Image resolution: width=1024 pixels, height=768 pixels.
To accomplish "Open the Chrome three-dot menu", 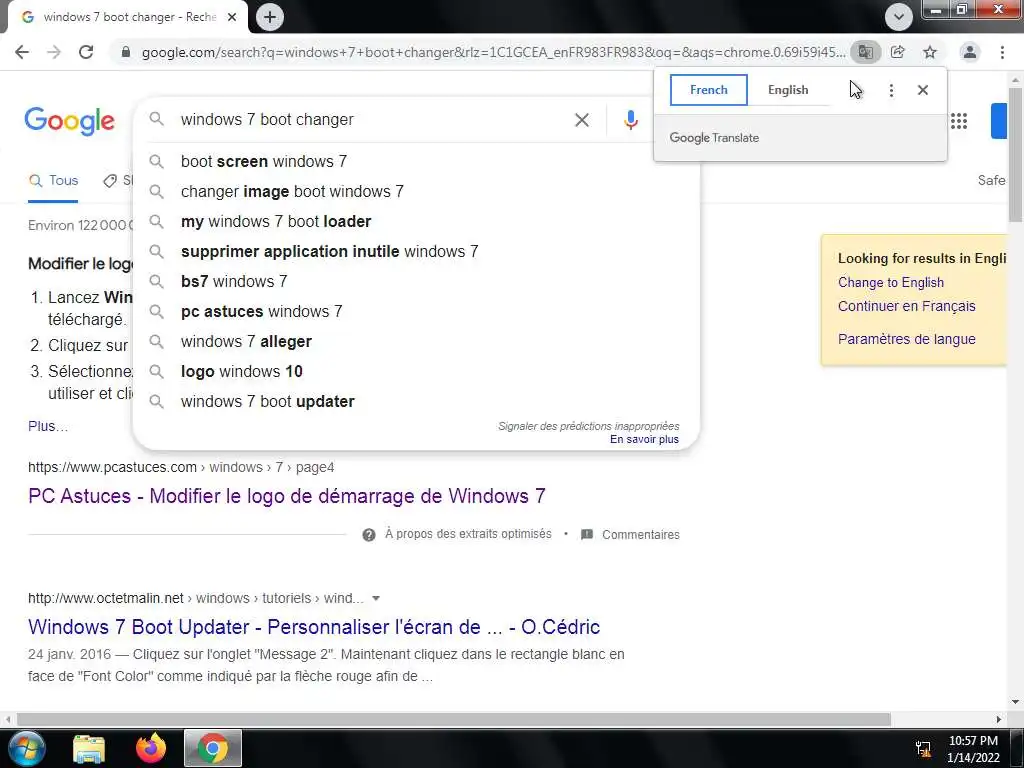I will [1002, 52].
